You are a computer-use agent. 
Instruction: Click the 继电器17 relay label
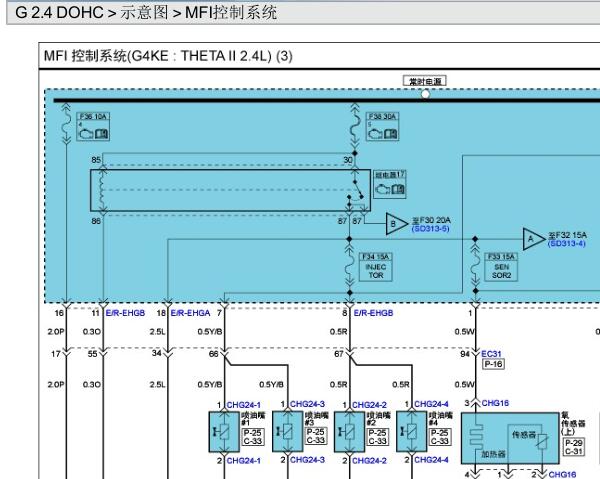tap(390, 175)
